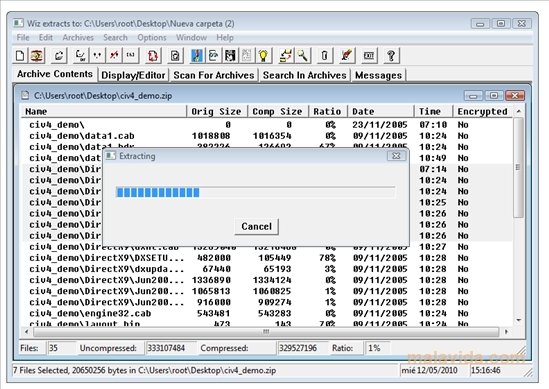Click the greyed-out grid toolbar icon
The height and width of the screenshot is (389, 549).
[247, 56]
